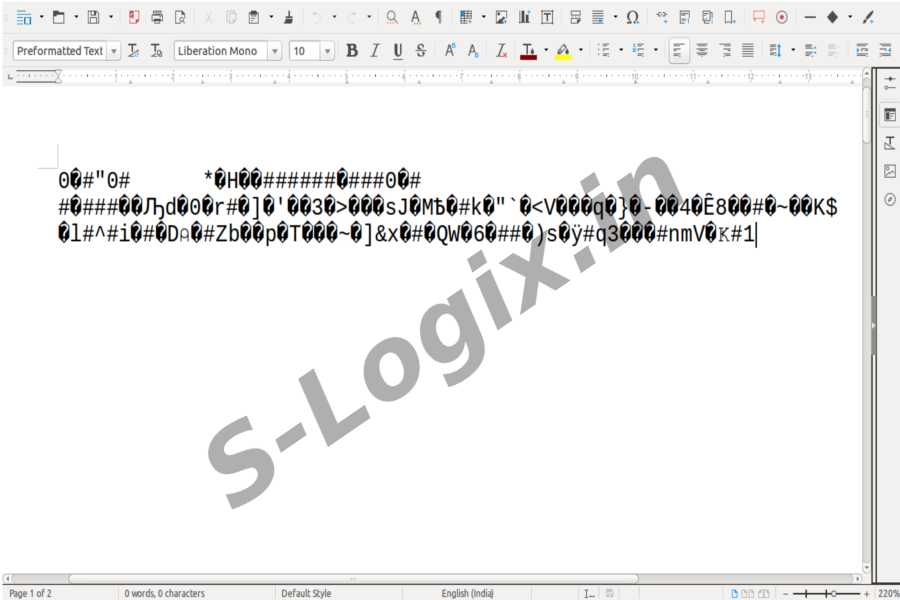900x600 pixels.
Task: Align text left
Action: pos(679,51)
